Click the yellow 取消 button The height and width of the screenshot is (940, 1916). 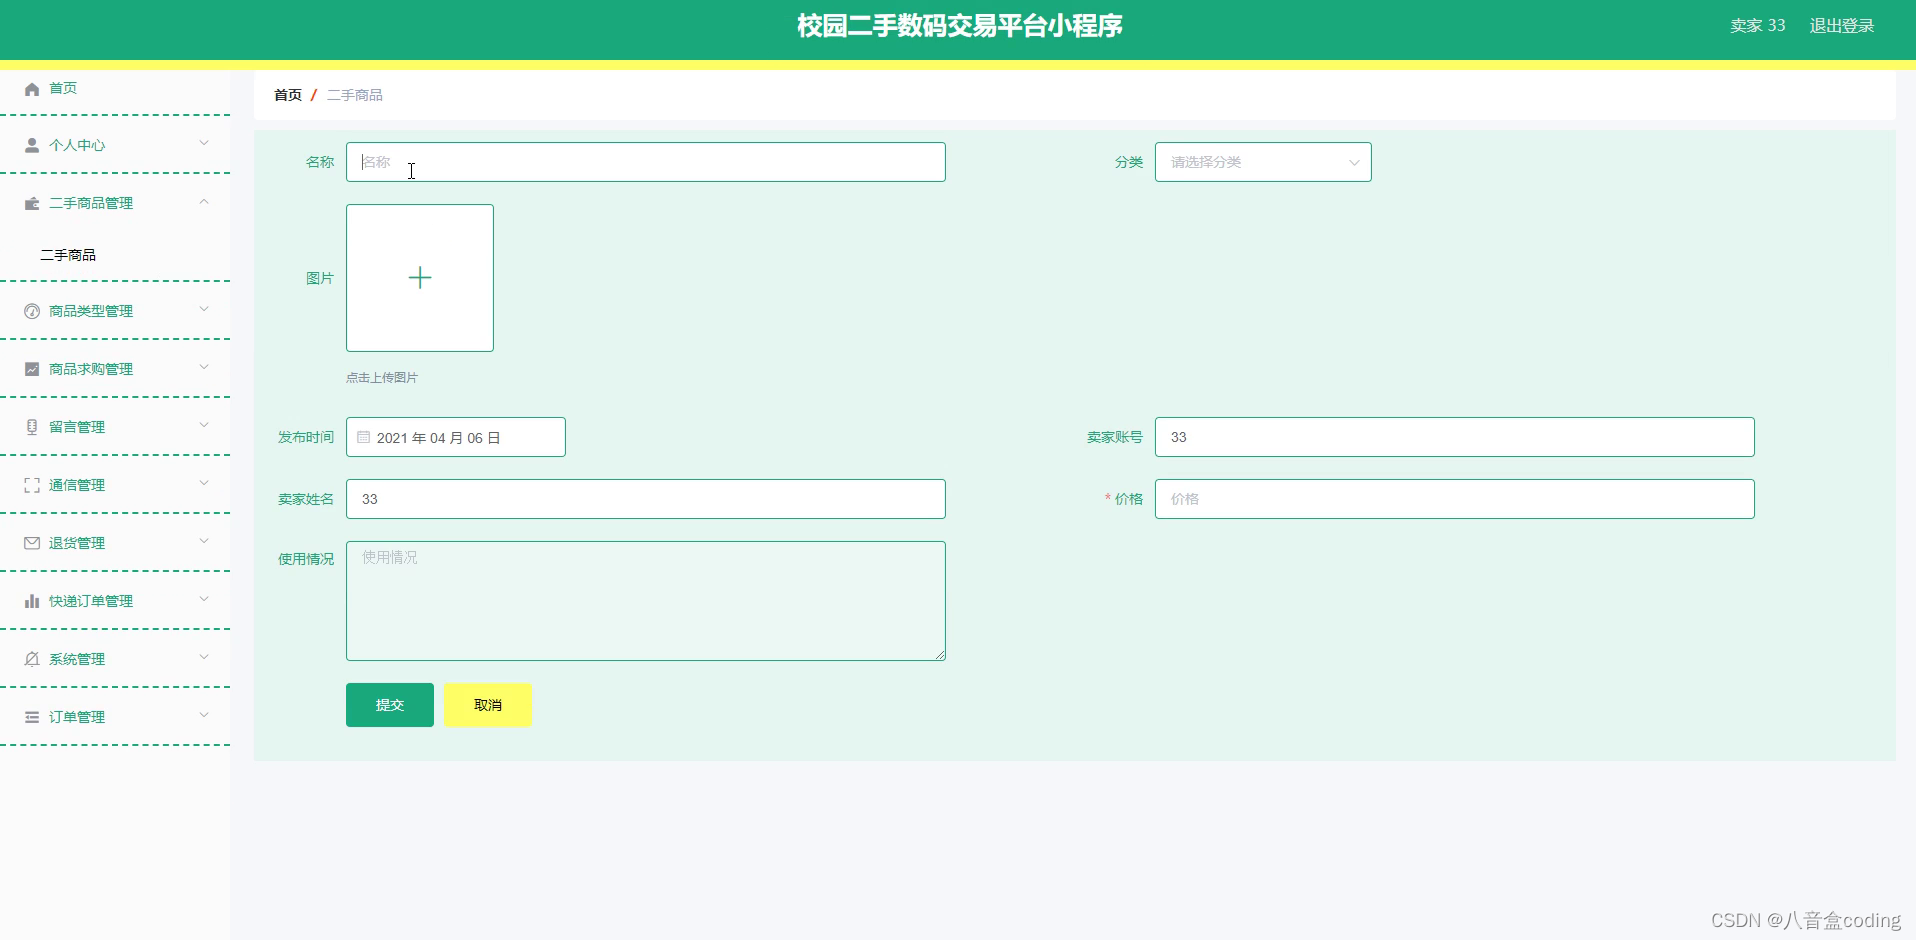pos(488,705)
